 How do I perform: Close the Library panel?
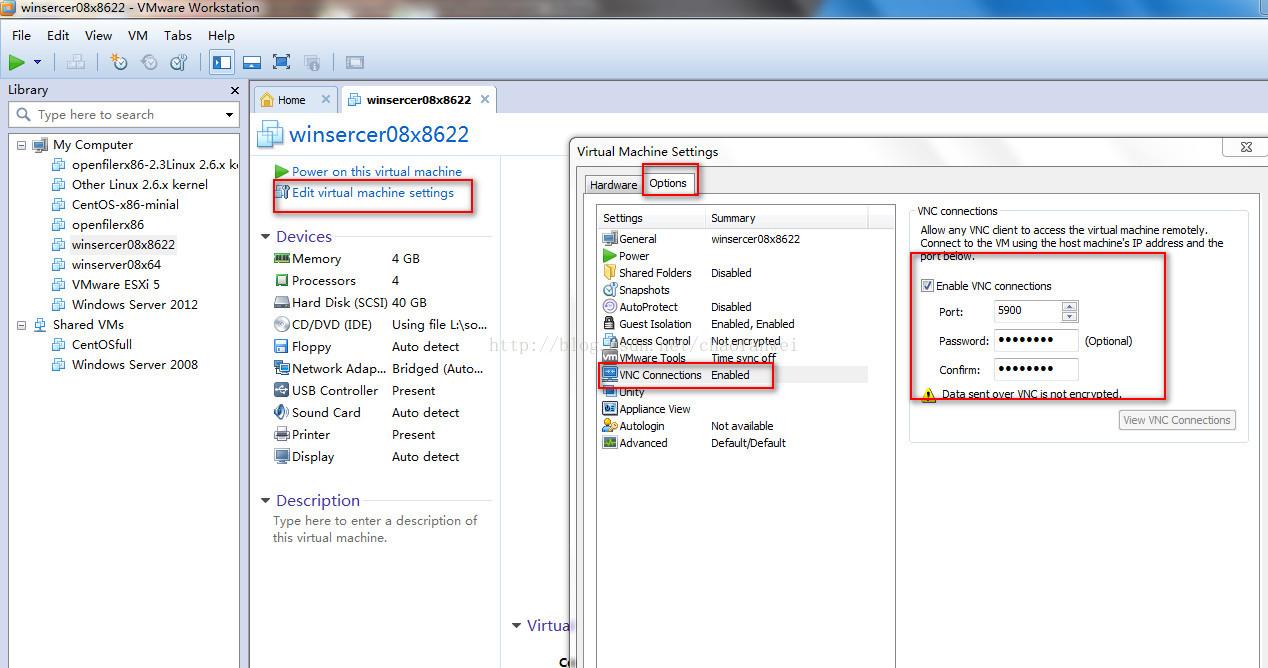click(x=234, y=90)
